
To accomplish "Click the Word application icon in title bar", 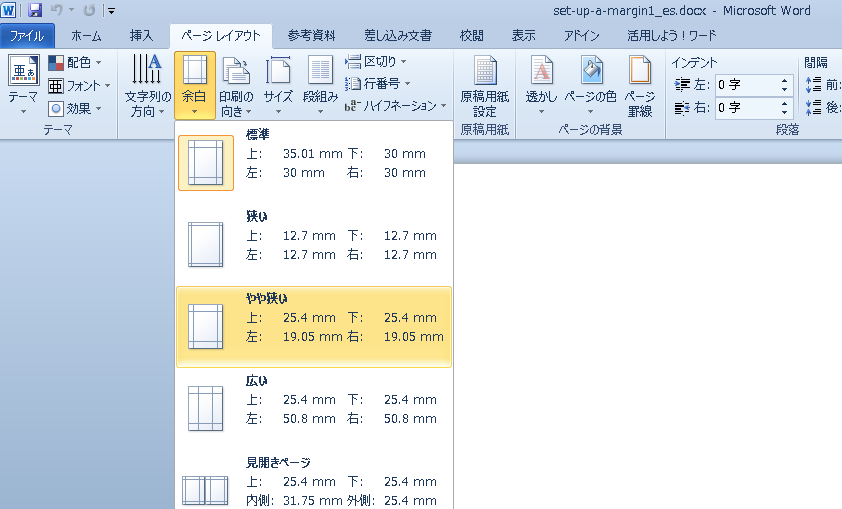I will (8, 10).
